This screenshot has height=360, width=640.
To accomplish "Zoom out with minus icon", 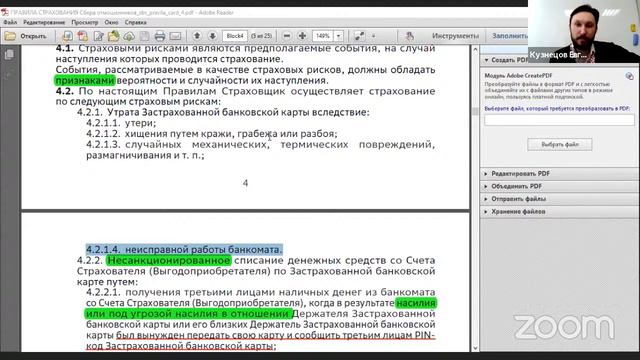I will 287,36.
